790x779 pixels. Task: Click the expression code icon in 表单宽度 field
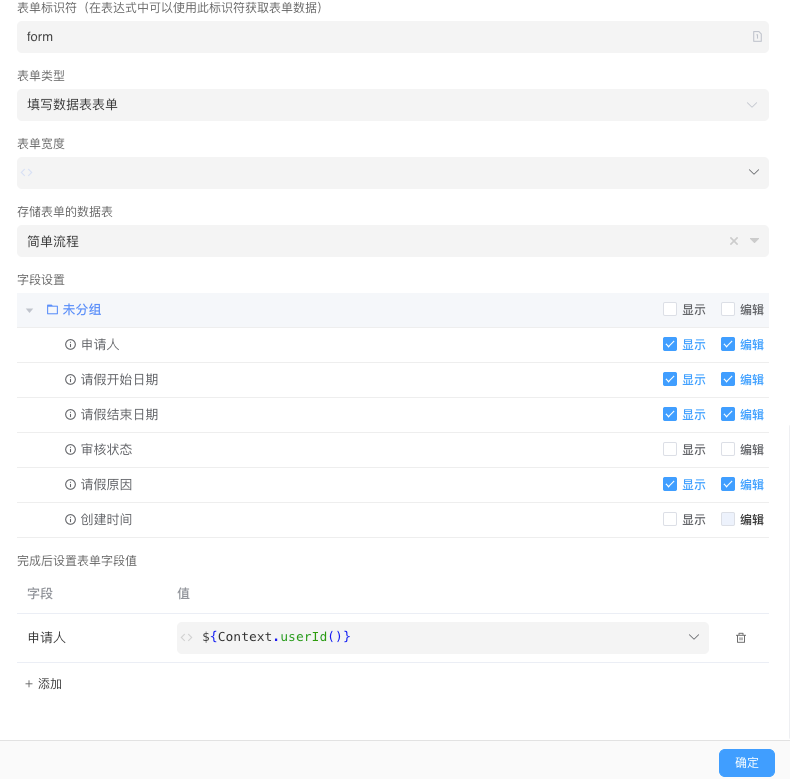[x=27, y=173]
